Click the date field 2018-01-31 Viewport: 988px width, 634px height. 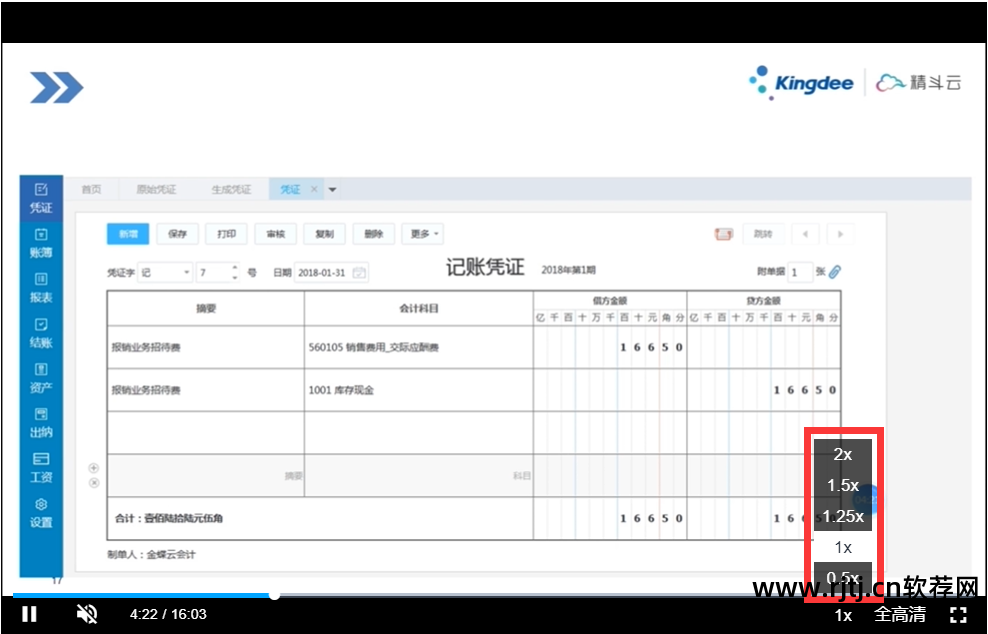[x=331, y=272]
